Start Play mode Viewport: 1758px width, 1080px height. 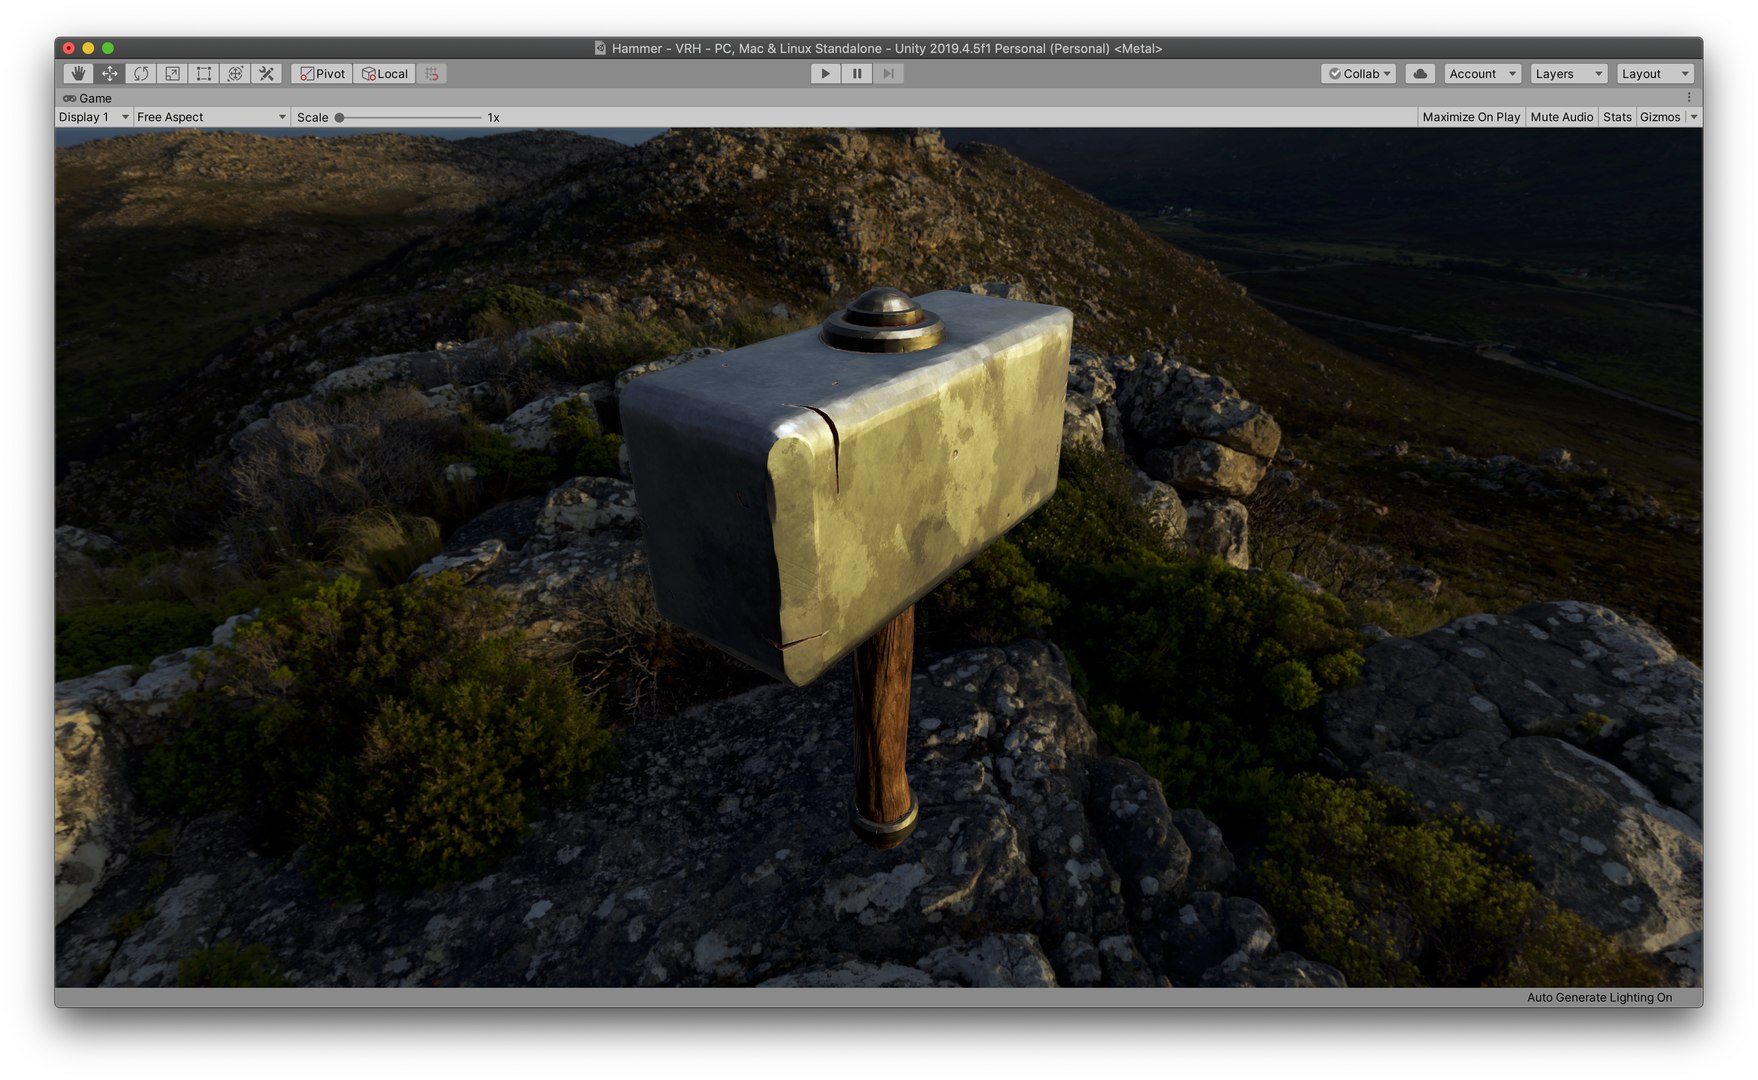coord(825,74)
